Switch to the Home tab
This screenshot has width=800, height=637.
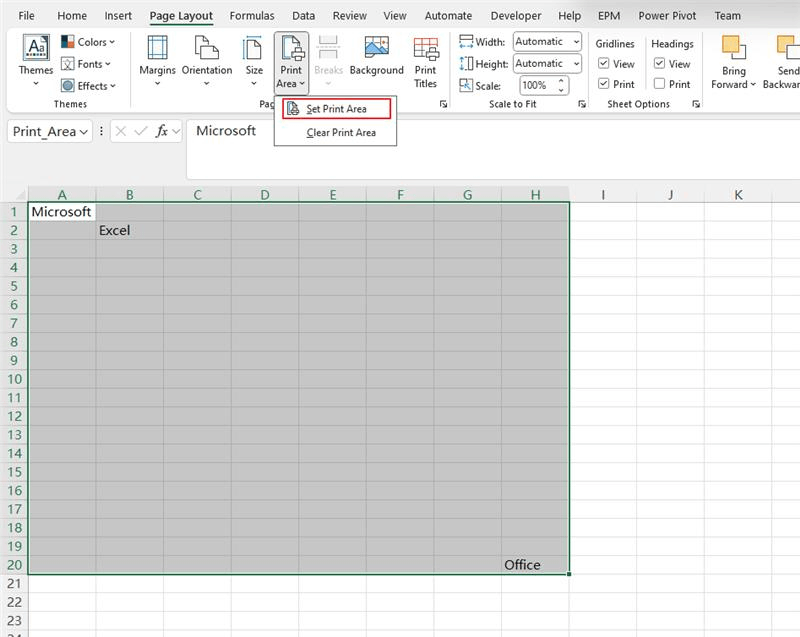(x=72, y=16)
